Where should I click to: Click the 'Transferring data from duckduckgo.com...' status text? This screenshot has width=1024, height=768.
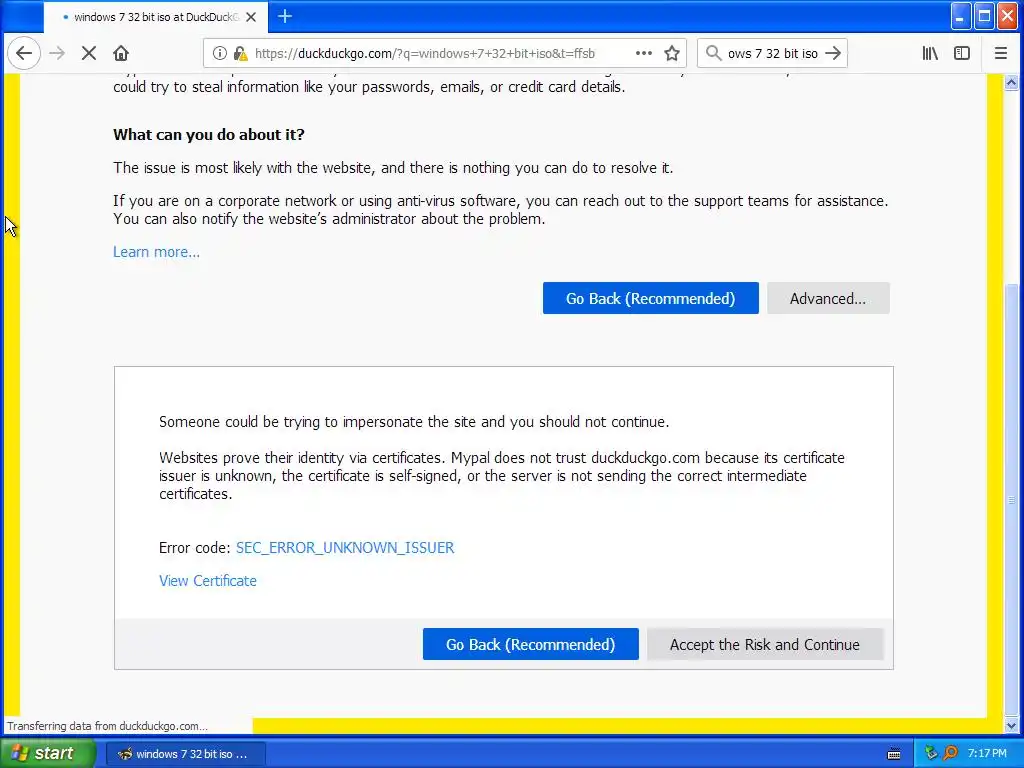(107, 726)
